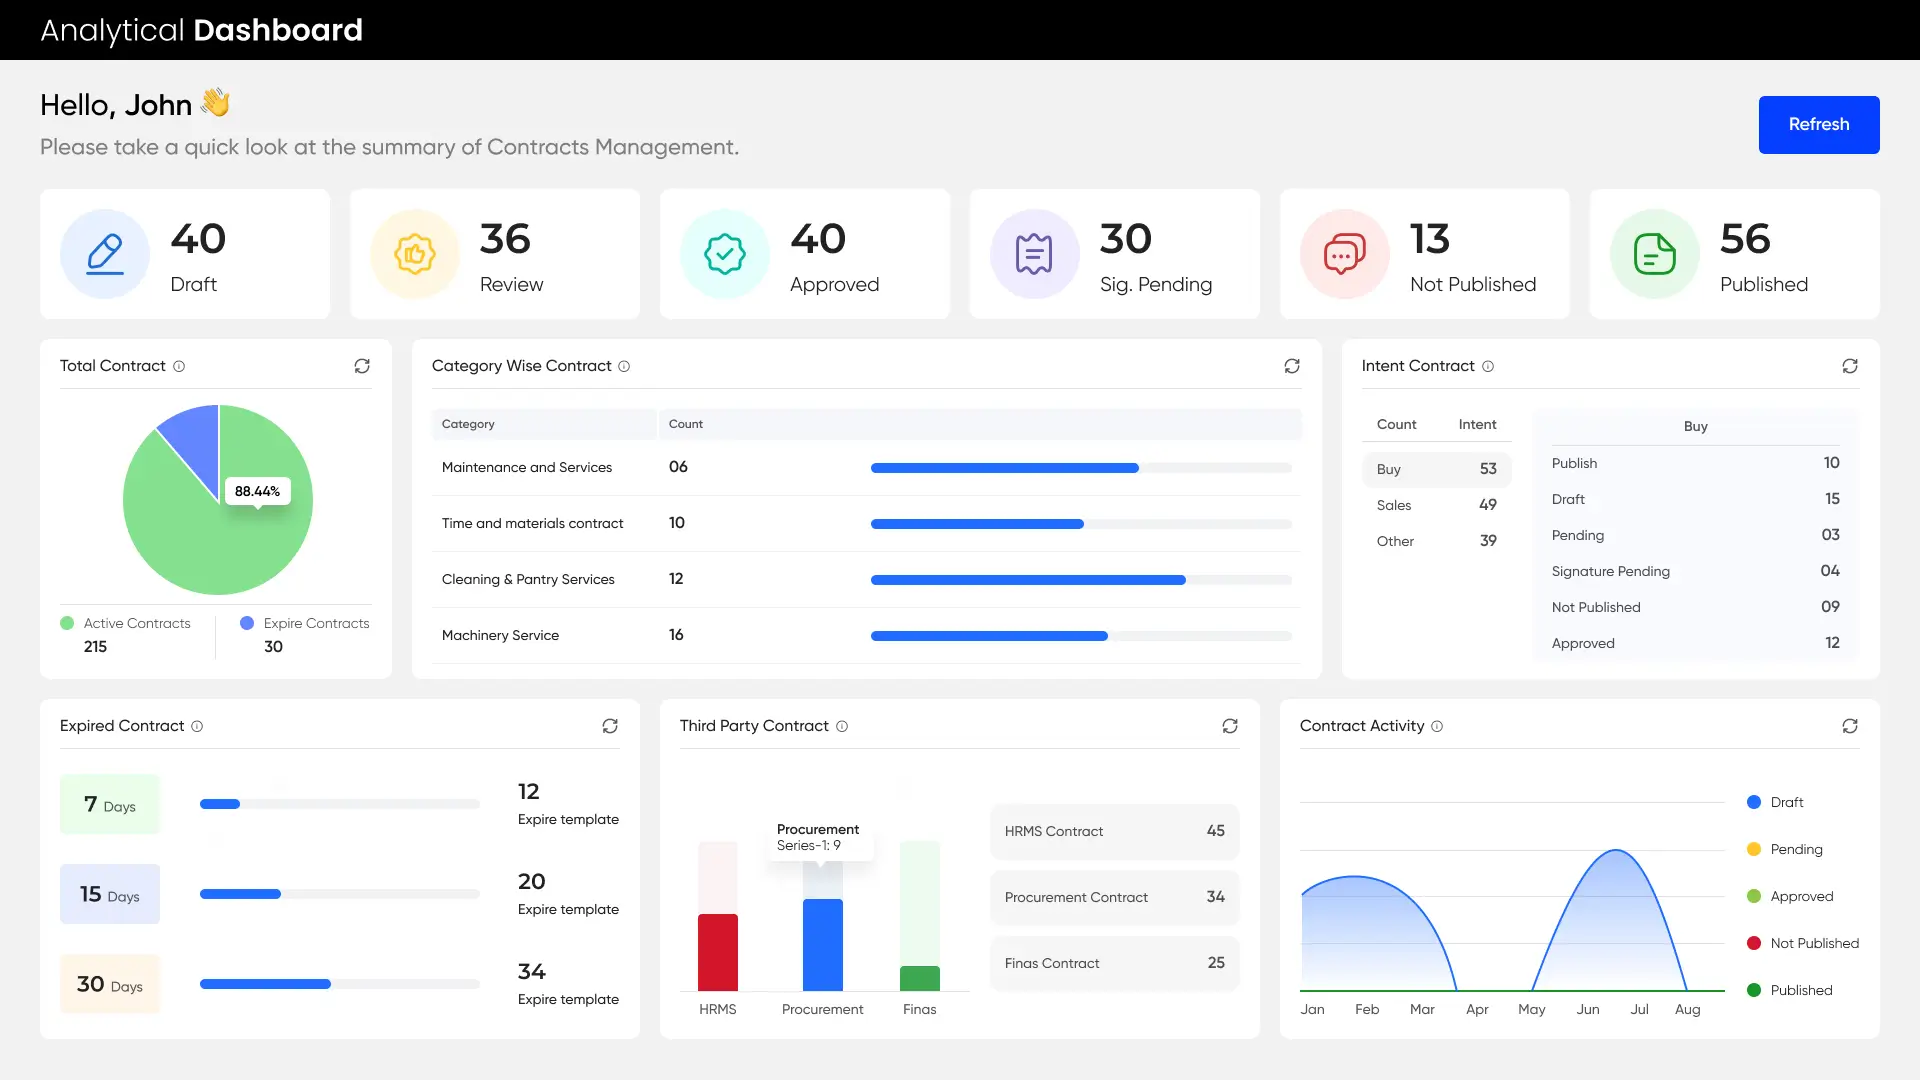
Task: Refresh the Intent Contract panel
Action: coord(1851,366)
